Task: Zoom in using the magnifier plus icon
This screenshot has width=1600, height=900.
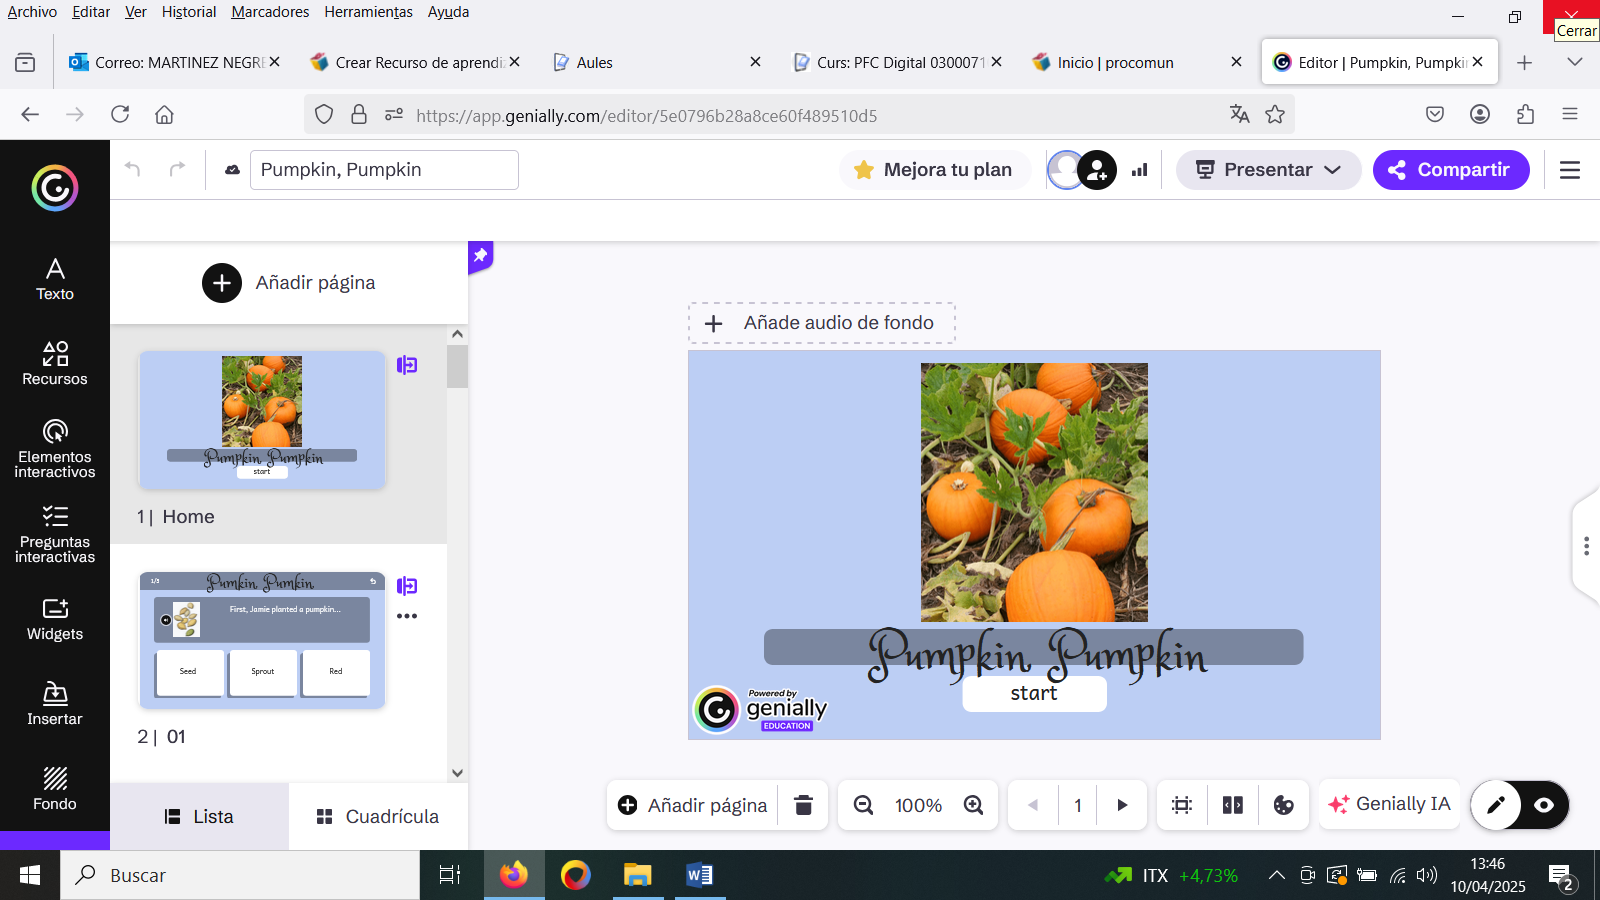Action: pyautogui.click(x=972, y=804)
